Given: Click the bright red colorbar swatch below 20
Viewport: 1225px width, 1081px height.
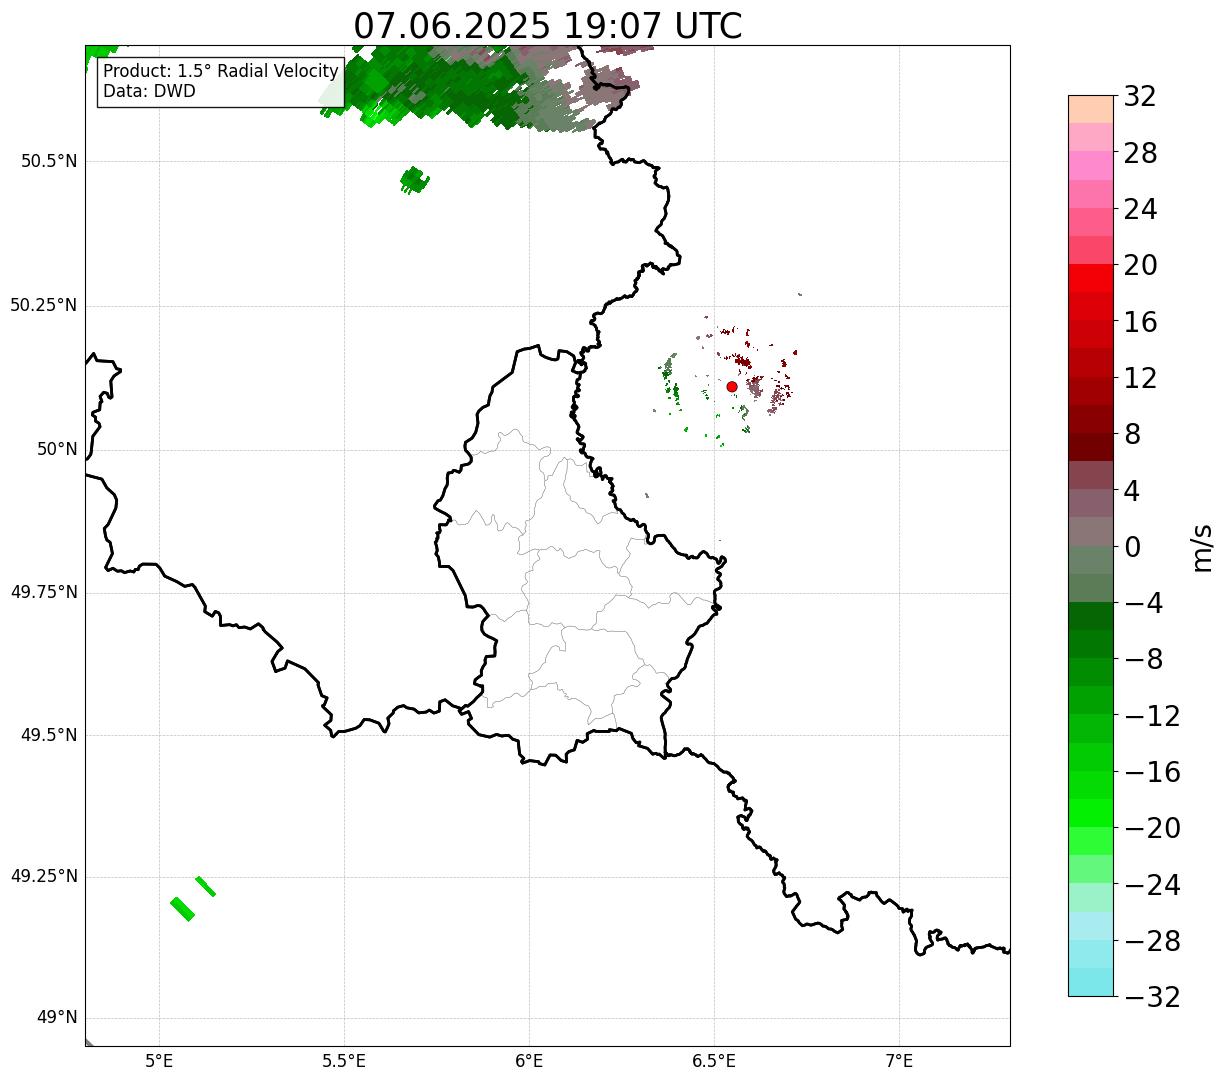Looking at the screenshot, I should tap(1091, 279).
